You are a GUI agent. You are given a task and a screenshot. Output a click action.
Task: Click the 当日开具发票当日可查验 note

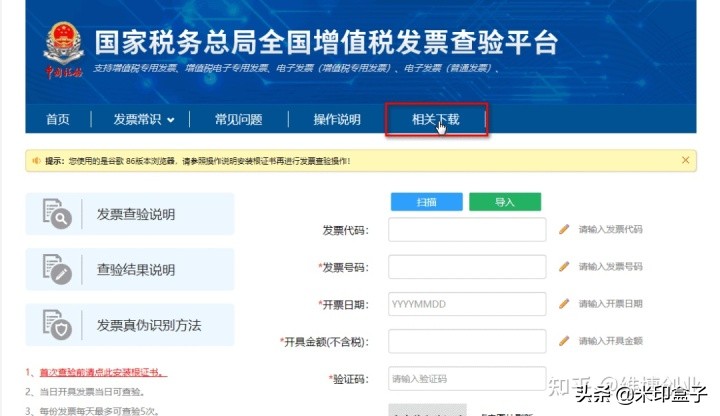92,392
